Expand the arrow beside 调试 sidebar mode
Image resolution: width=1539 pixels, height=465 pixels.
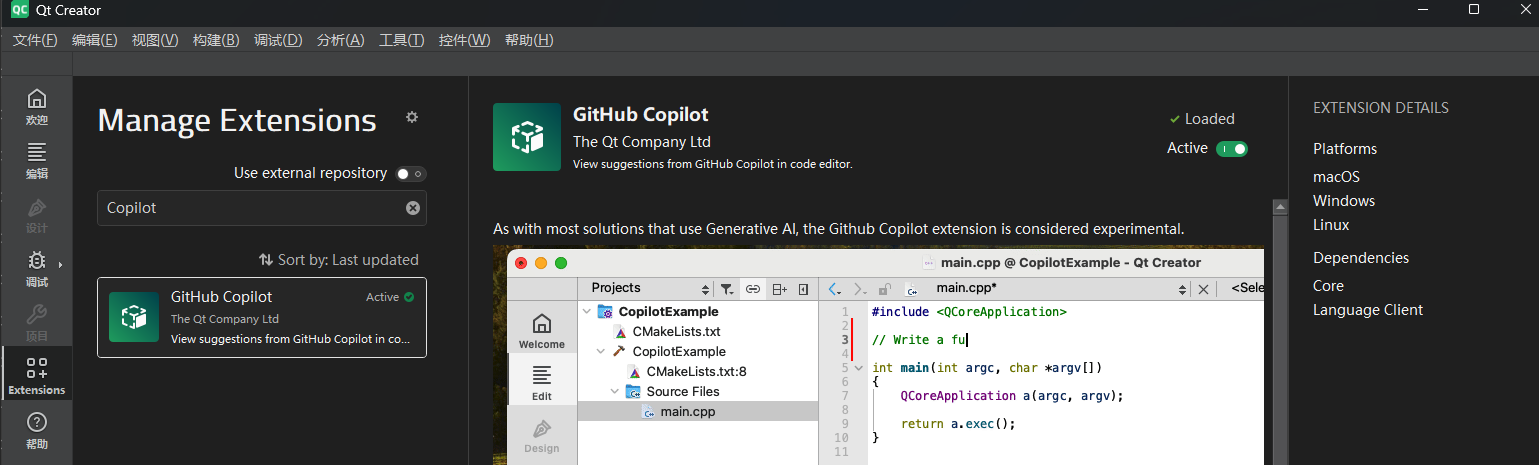tap(60, 265)
